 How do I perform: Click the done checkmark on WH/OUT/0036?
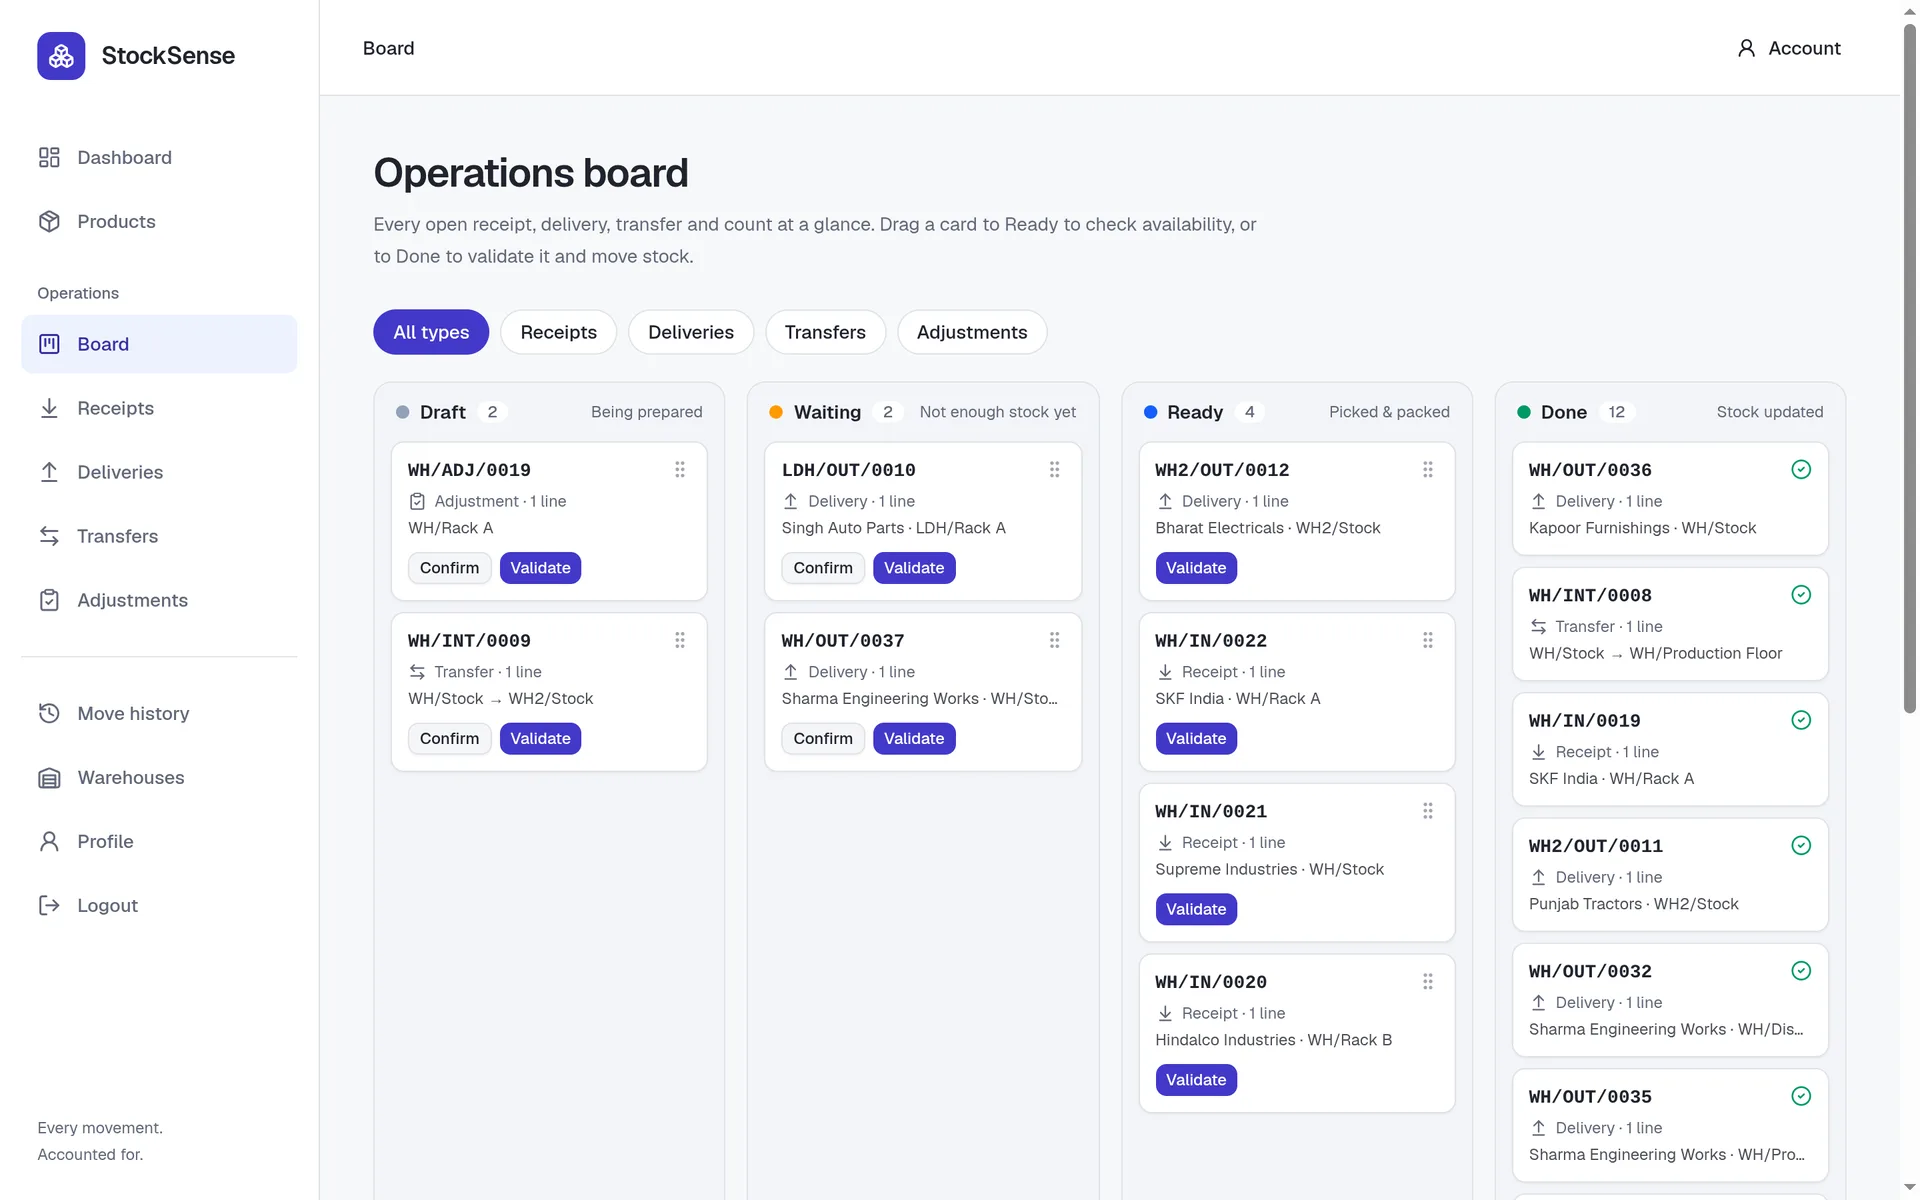[x=1801, y=469]
